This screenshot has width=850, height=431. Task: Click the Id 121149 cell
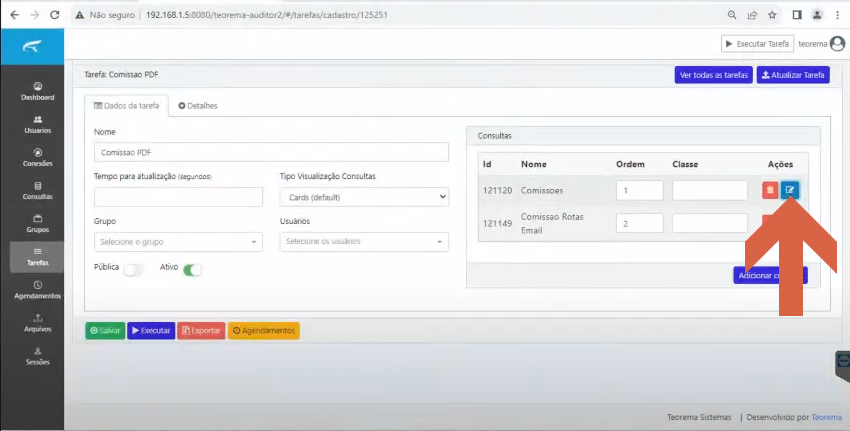pyautogui.click(x=497, y=223)
